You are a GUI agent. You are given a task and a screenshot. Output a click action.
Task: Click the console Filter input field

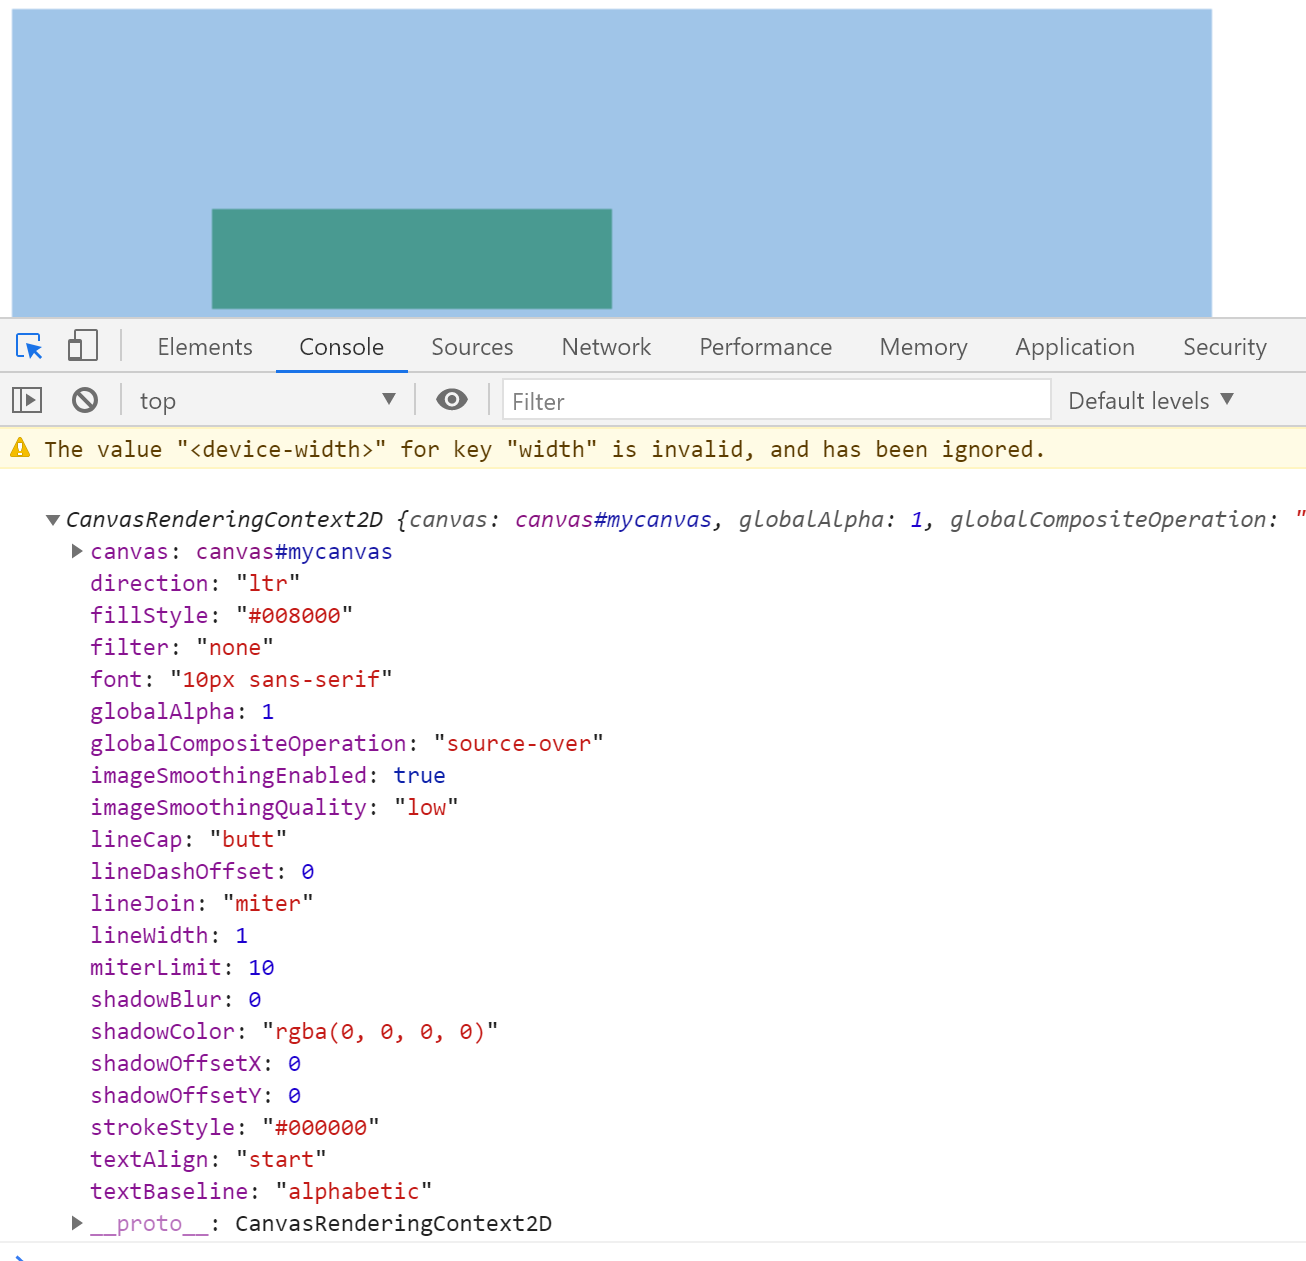click(777, 400)
